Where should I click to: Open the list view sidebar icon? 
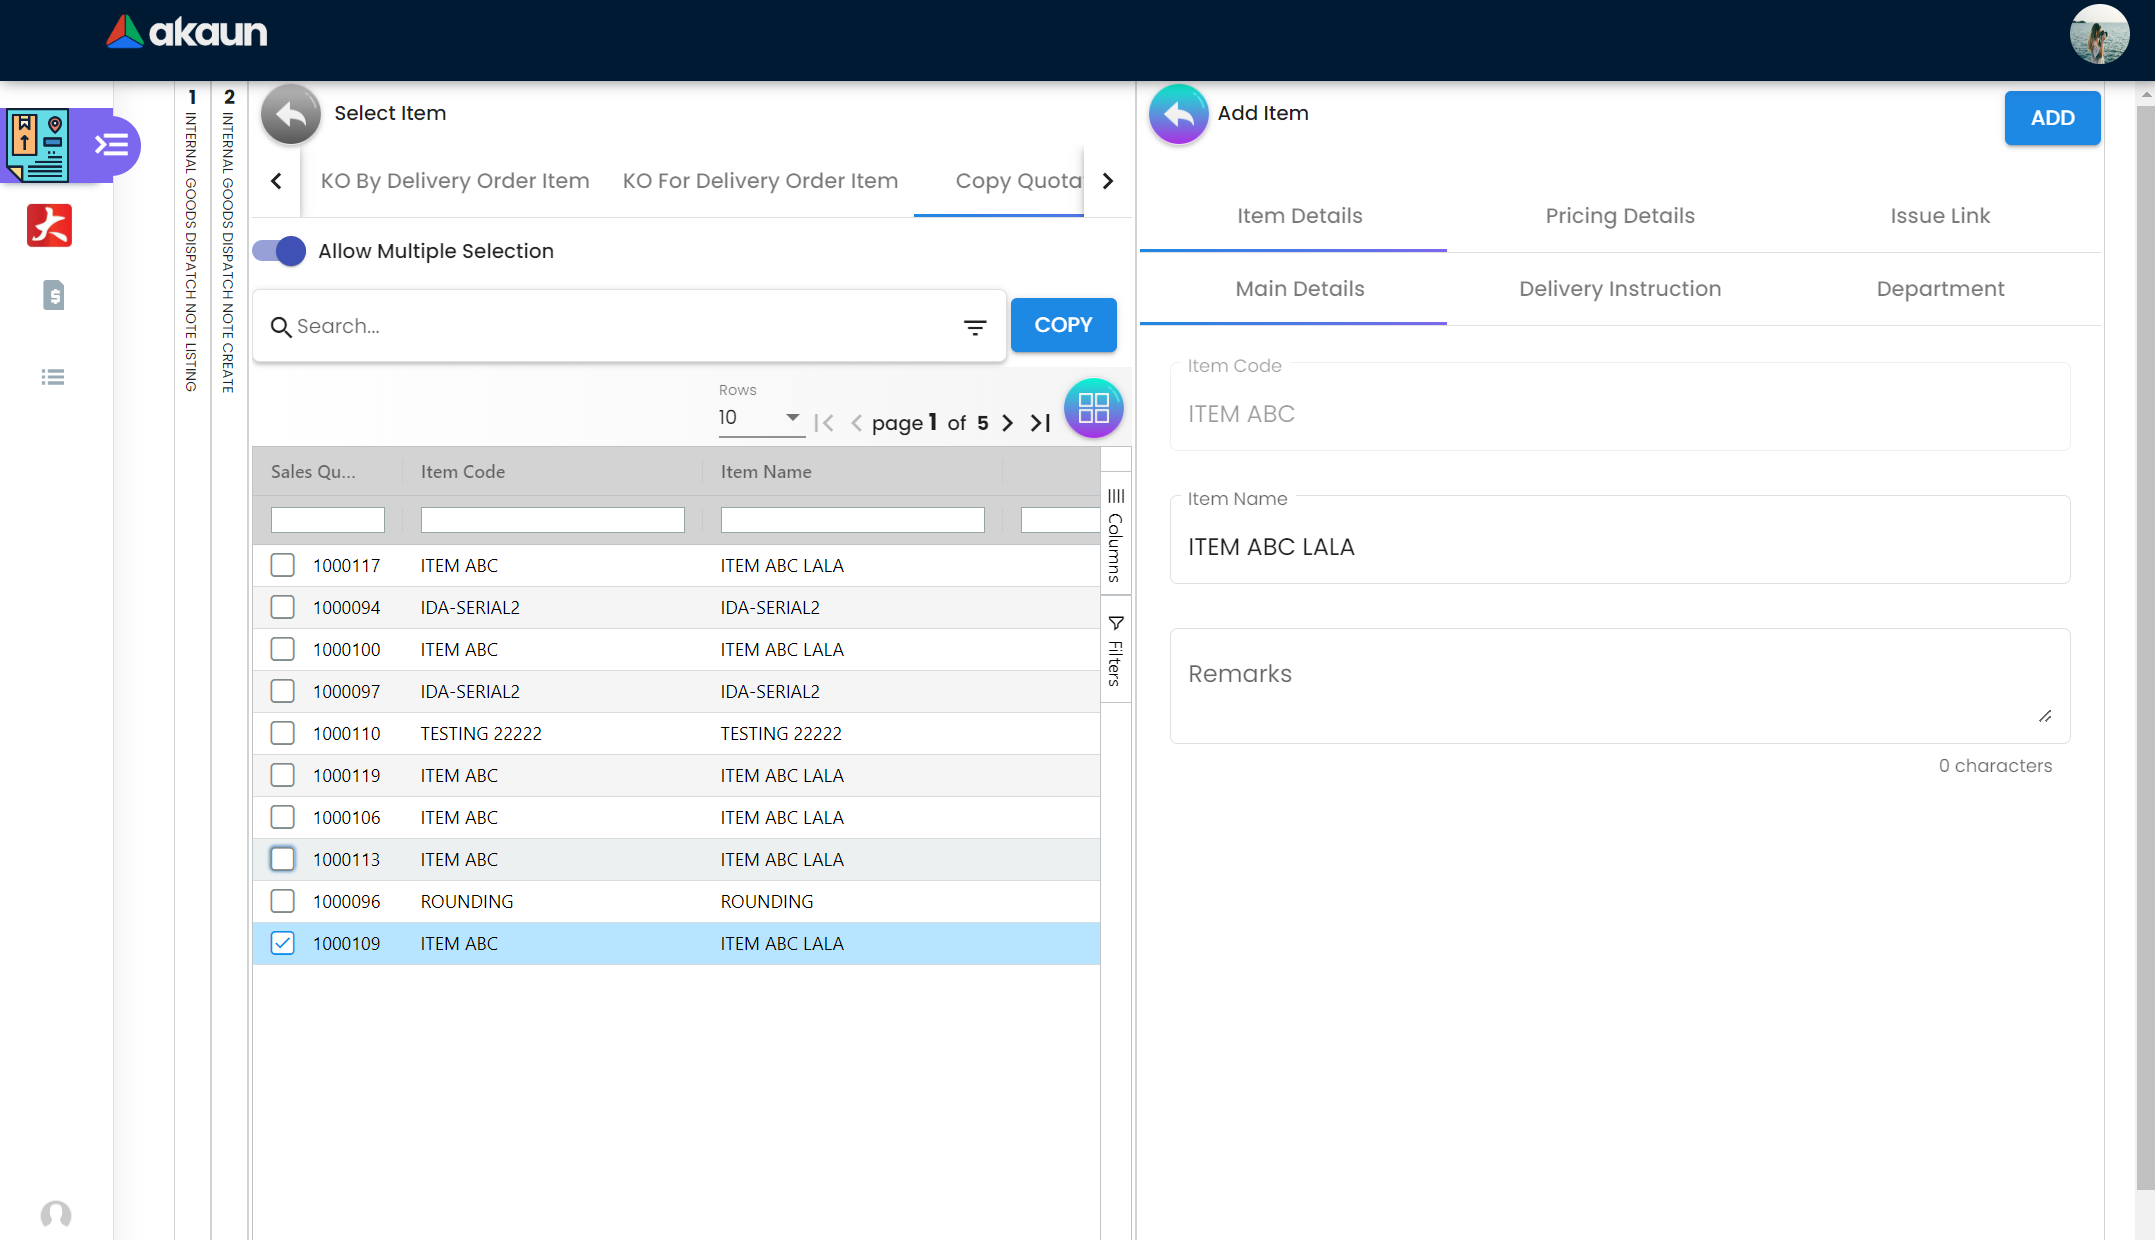(53, 377)
